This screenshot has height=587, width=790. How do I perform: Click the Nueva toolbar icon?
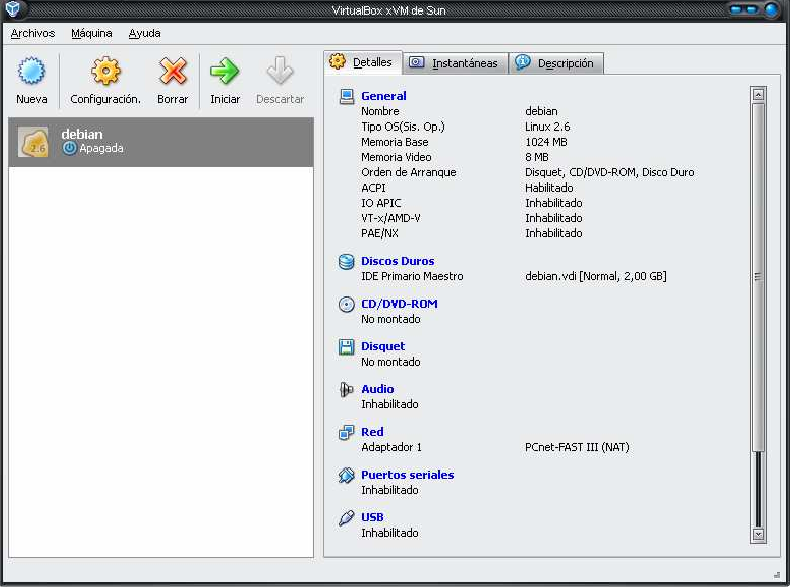pos(32,72)
